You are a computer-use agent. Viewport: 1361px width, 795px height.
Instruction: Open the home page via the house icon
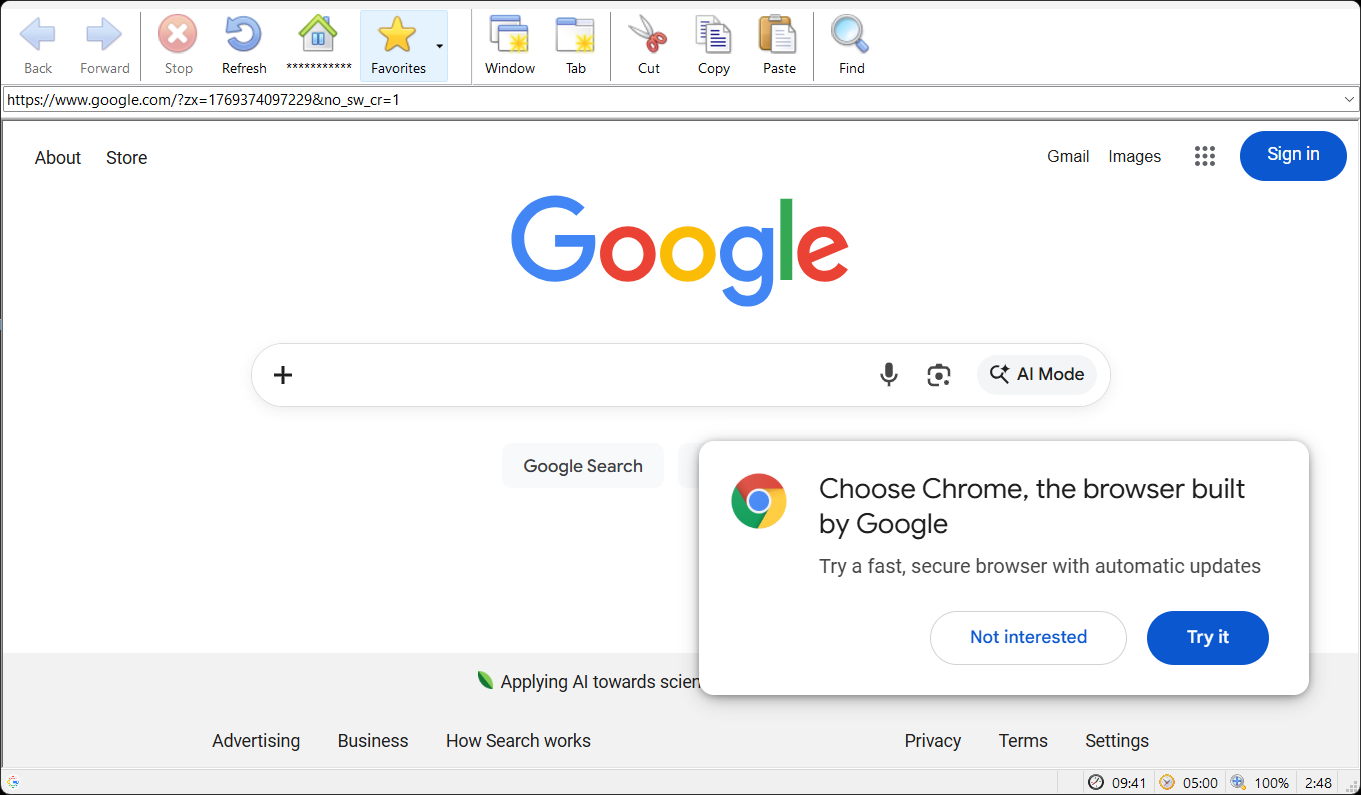[x=318, y=33]
